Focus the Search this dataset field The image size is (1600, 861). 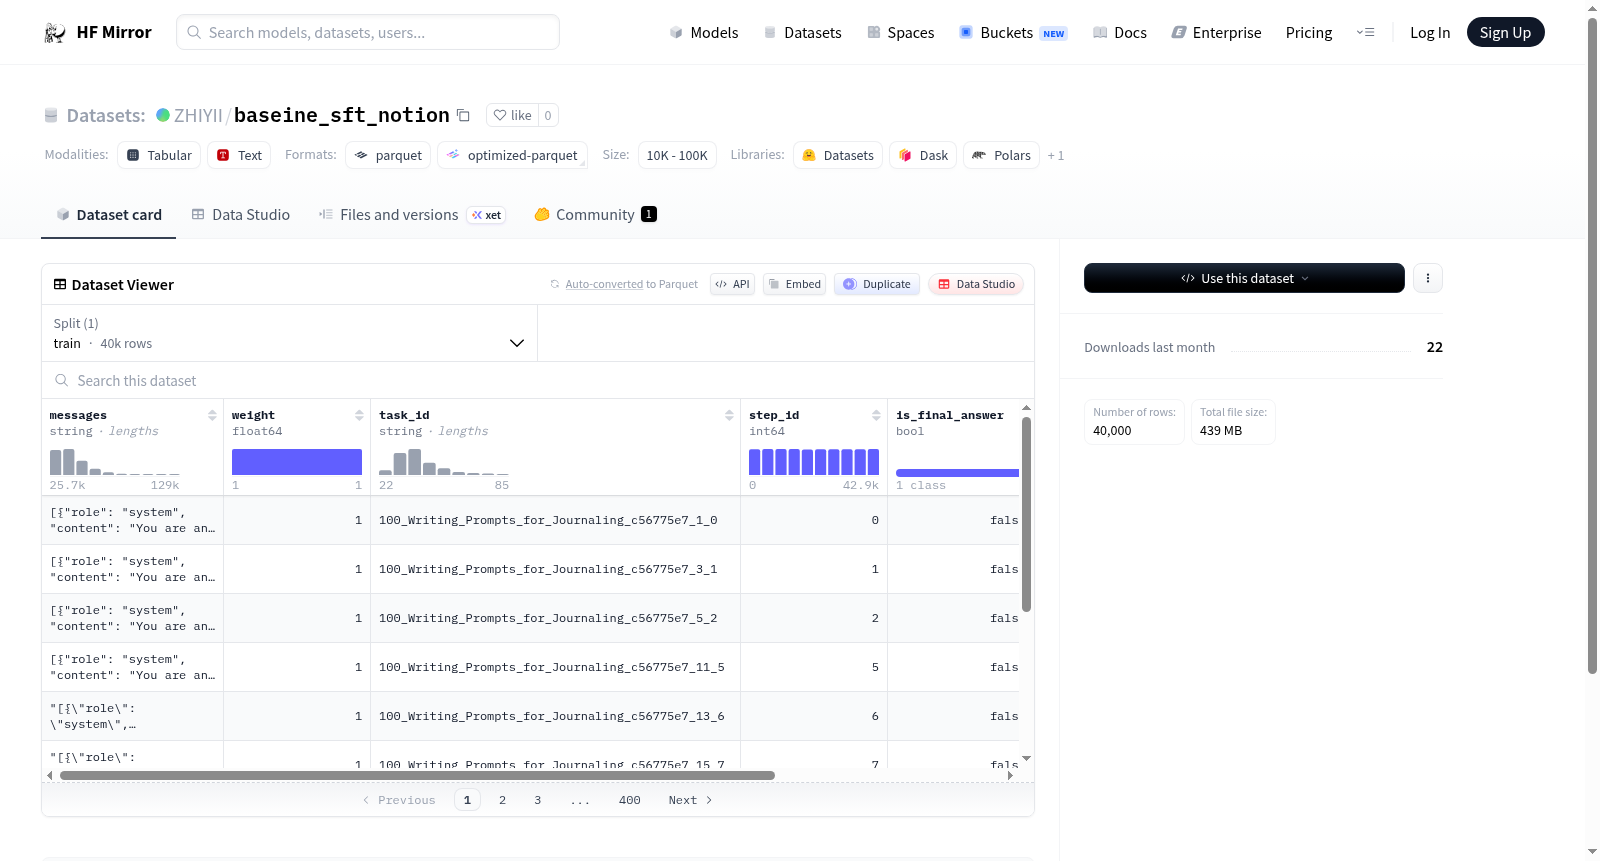click(538, 381)
